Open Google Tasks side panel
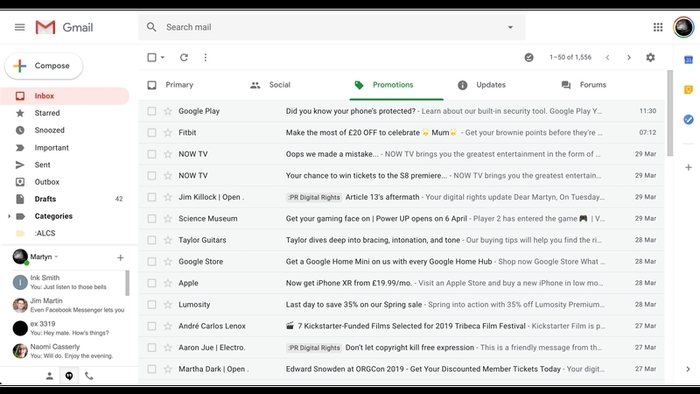 tap(688, 120)
